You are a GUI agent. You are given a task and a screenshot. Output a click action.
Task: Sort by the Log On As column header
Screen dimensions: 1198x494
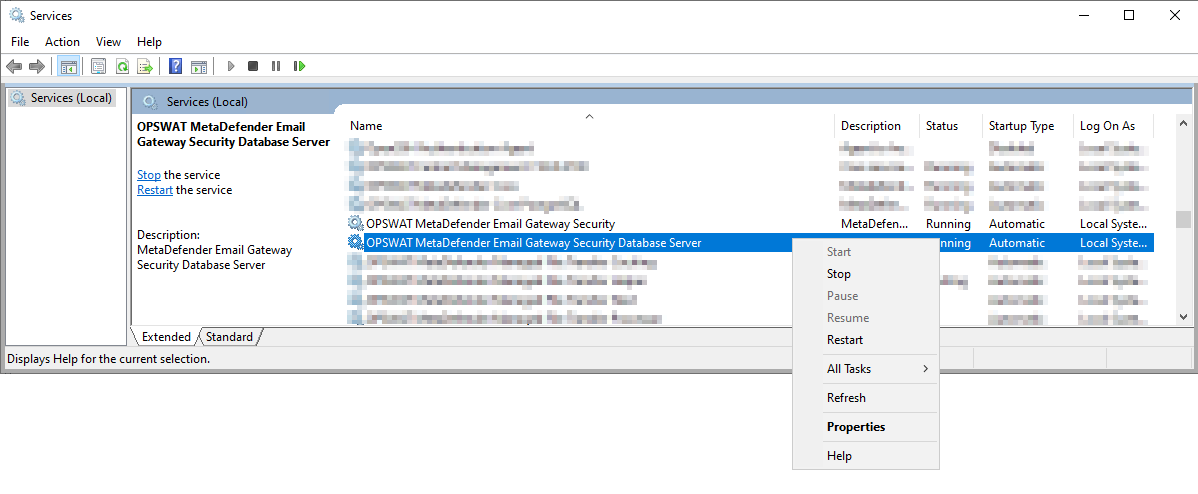point(1113,126)
